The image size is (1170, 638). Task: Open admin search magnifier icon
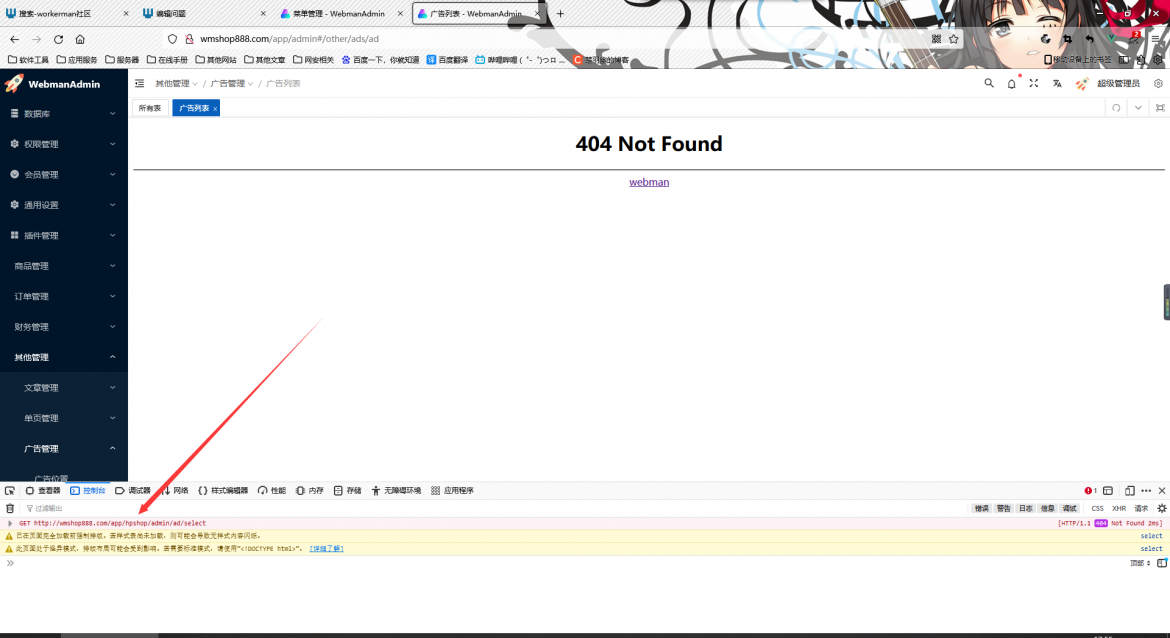(x=989, y=84)
